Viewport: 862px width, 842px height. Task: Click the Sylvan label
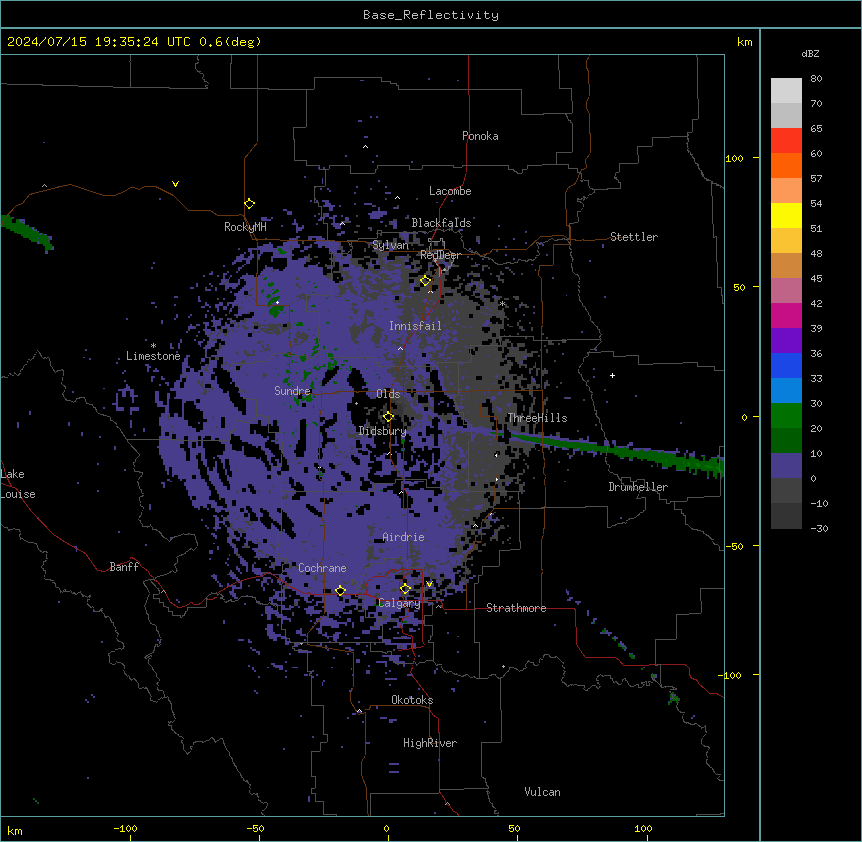pyautogui.click(x=391, y=245)
